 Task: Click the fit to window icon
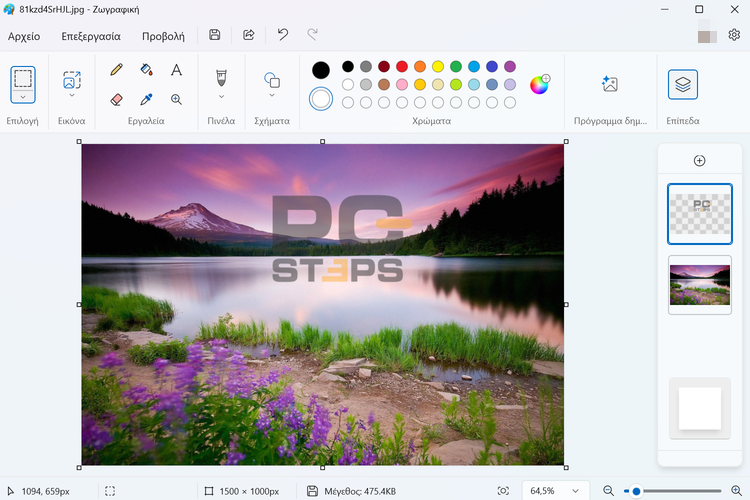(x=503, y=491)
